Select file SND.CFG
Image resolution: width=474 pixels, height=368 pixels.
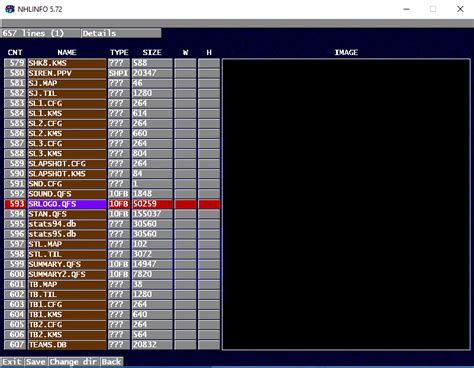point(67,184)
